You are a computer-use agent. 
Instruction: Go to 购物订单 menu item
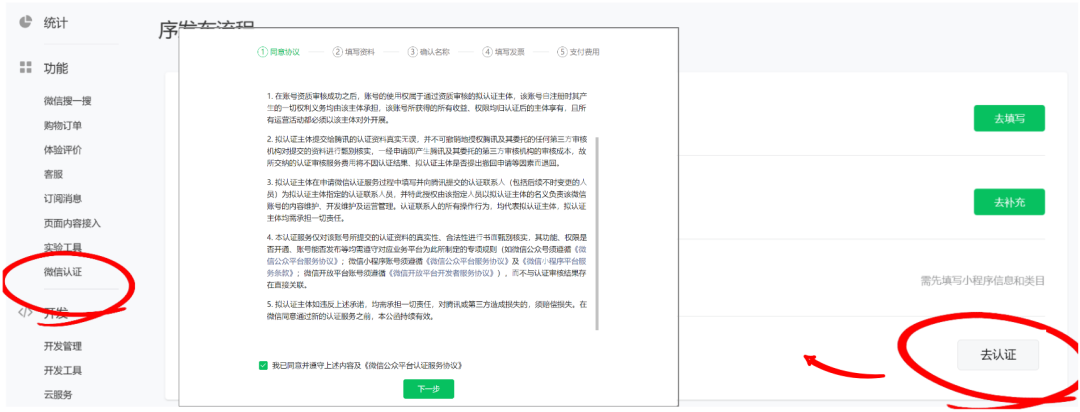(x=63, y=125)
